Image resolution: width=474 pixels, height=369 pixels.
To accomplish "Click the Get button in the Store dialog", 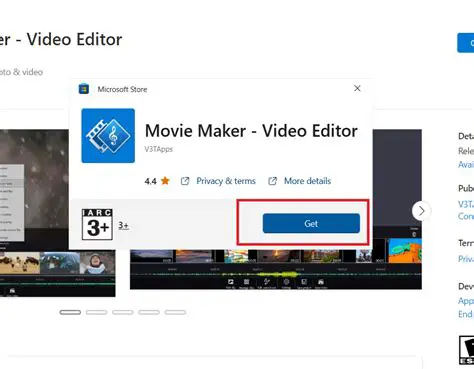I will [311, 223].
